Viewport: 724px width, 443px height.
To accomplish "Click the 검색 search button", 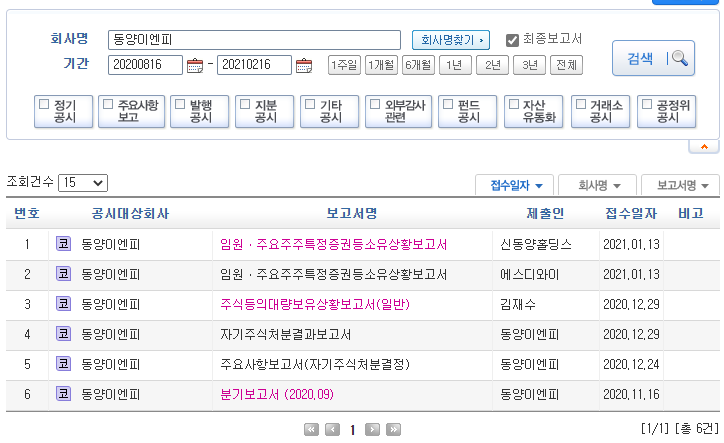I will [x=653, y=58].
